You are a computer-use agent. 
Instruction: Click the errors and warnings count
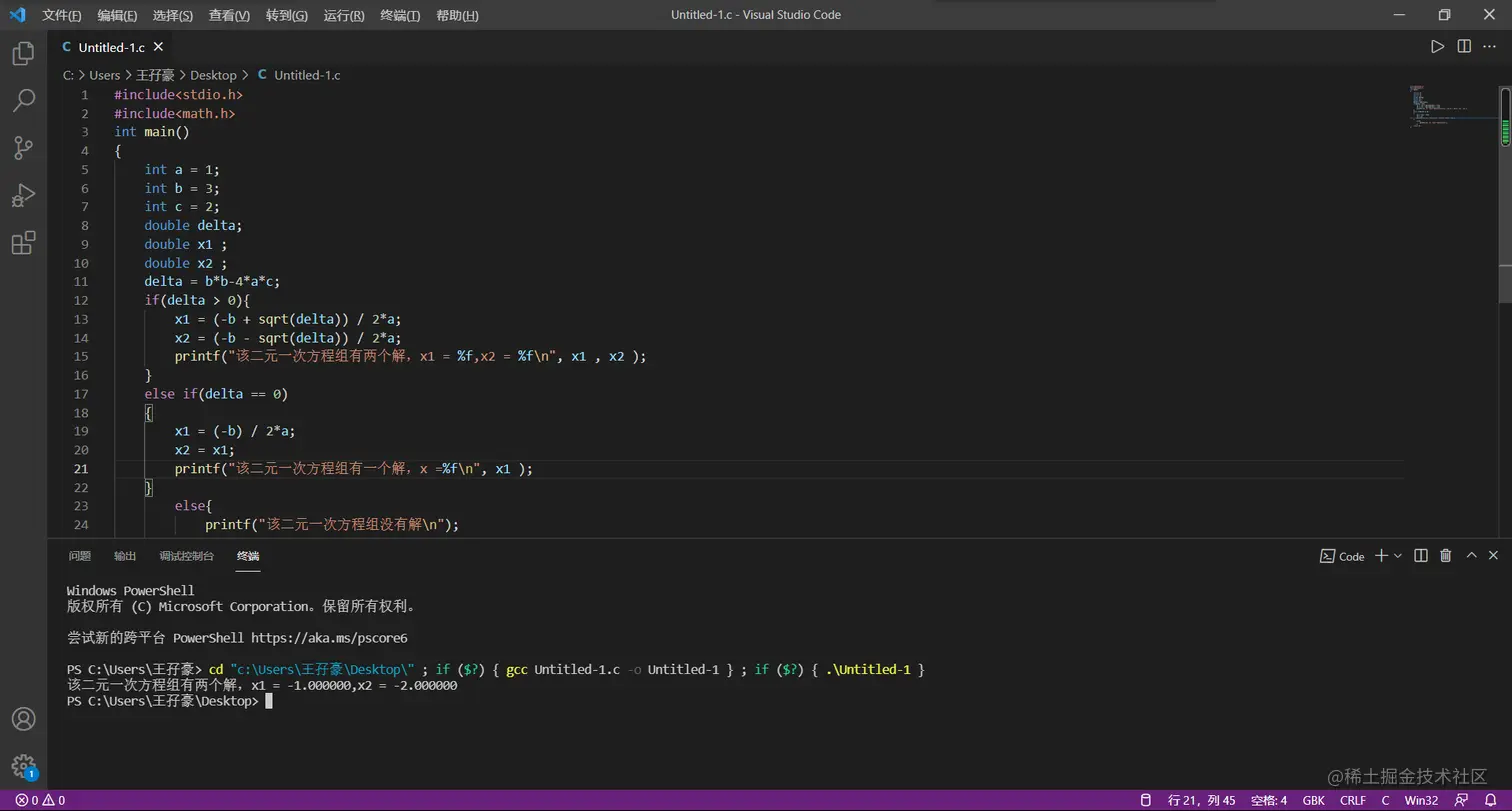pyautogui.click(x=40, y=800)
